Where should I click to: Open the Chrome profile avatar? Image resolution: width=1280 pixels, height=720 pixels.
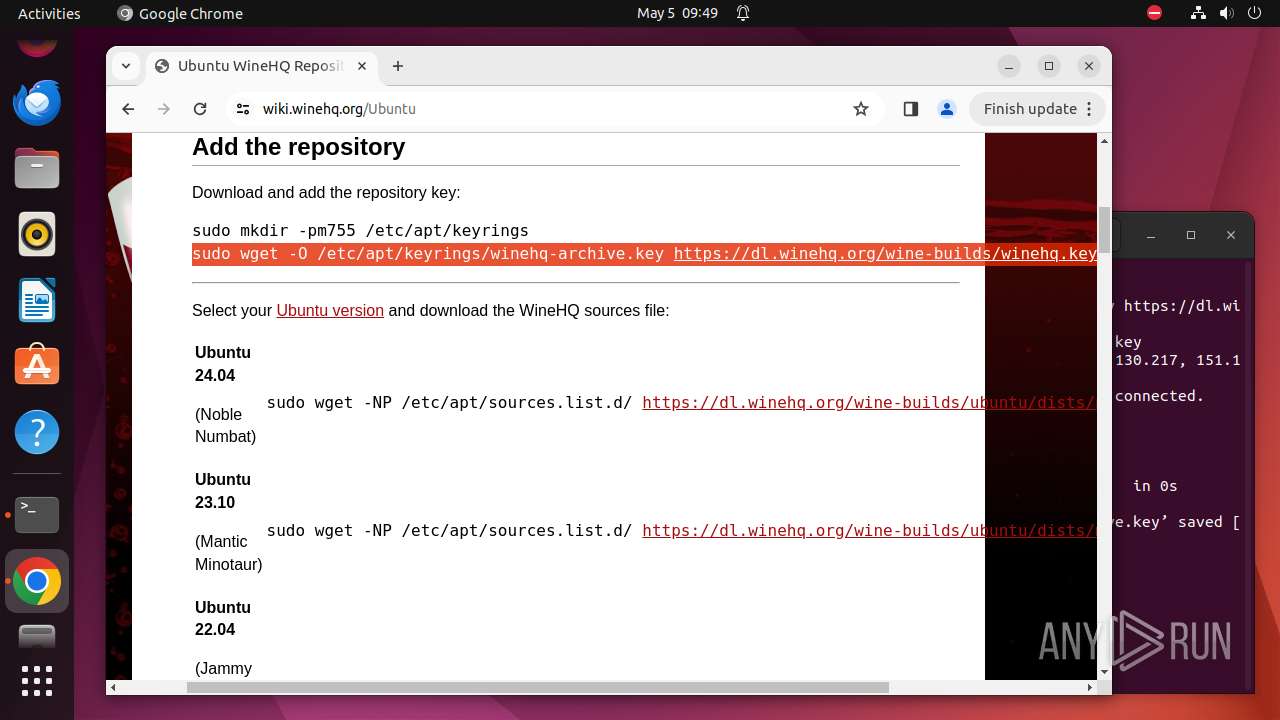947,109
